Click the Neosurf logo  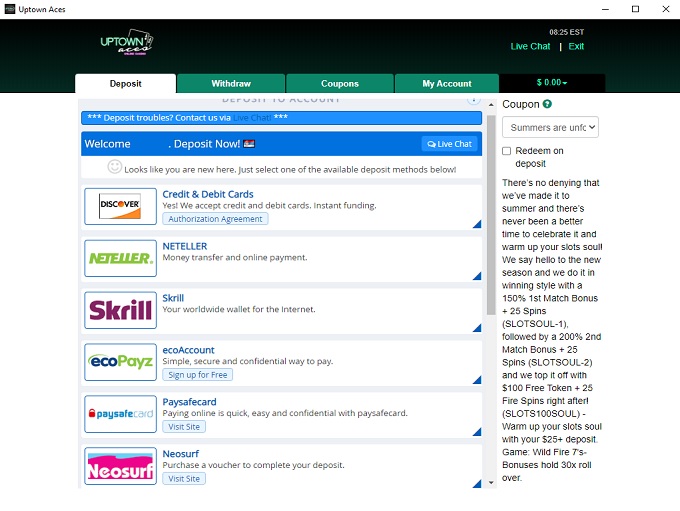(120, 466)
